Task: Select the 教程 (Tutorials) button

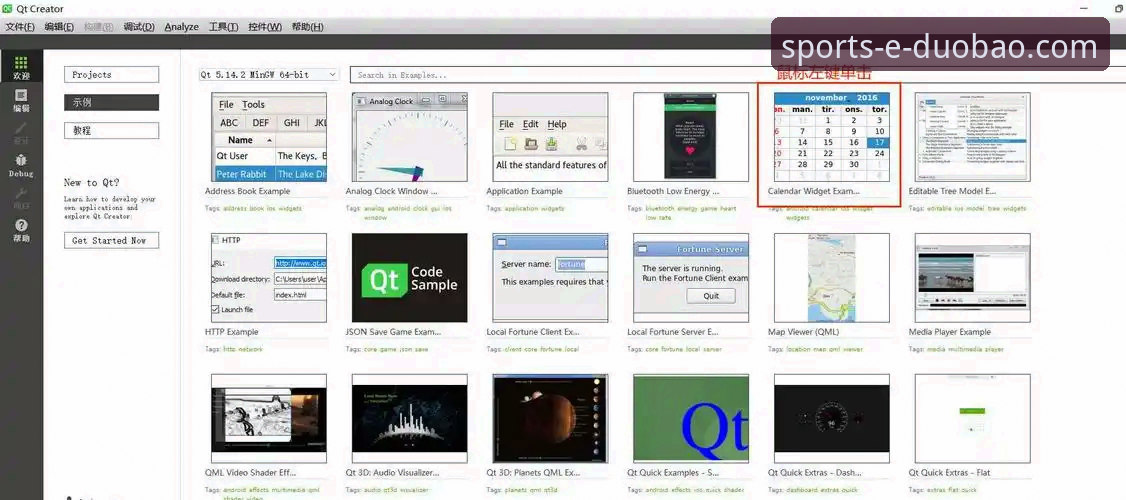Action: tap(111, 131)
